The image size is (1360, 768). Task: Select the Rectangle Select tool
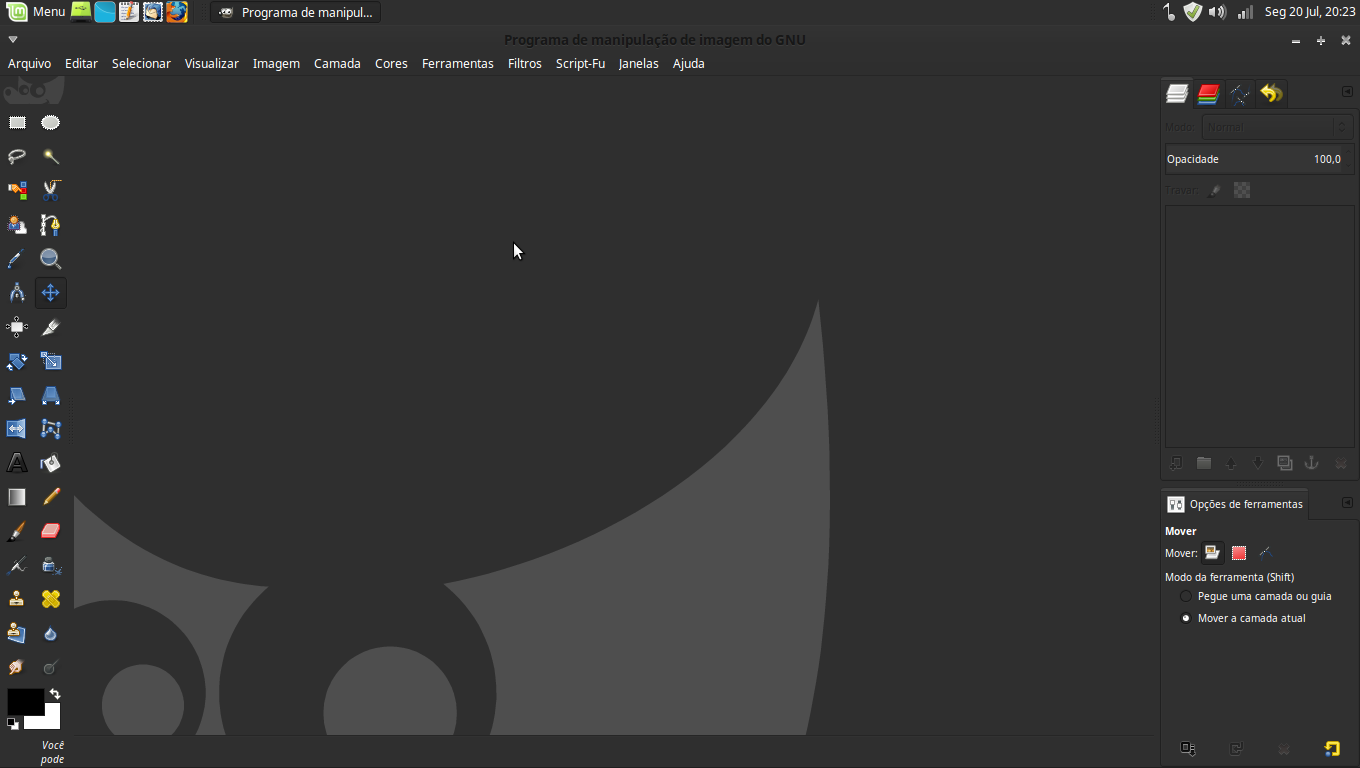(x=17, y=123)
